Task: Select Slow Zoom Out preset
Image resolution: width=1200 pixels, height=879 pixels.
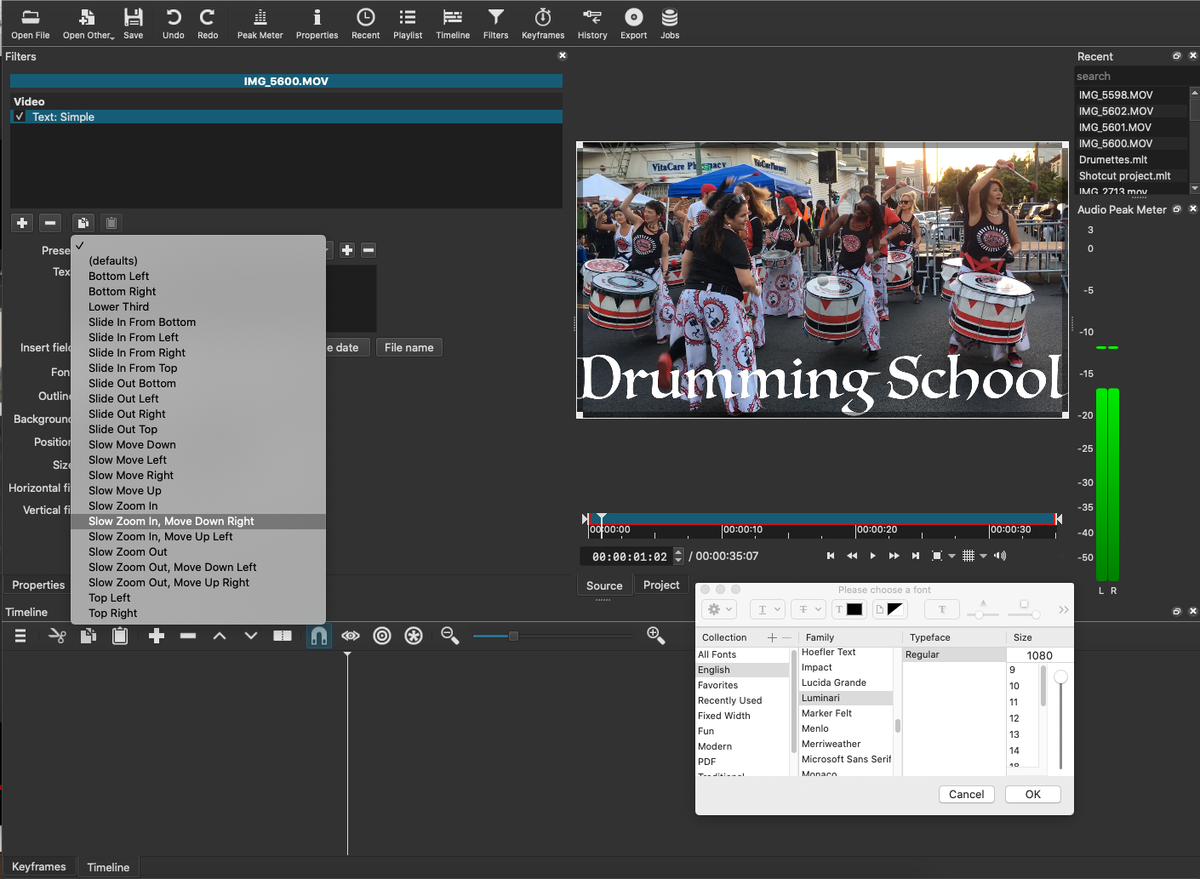Action: 128,552
